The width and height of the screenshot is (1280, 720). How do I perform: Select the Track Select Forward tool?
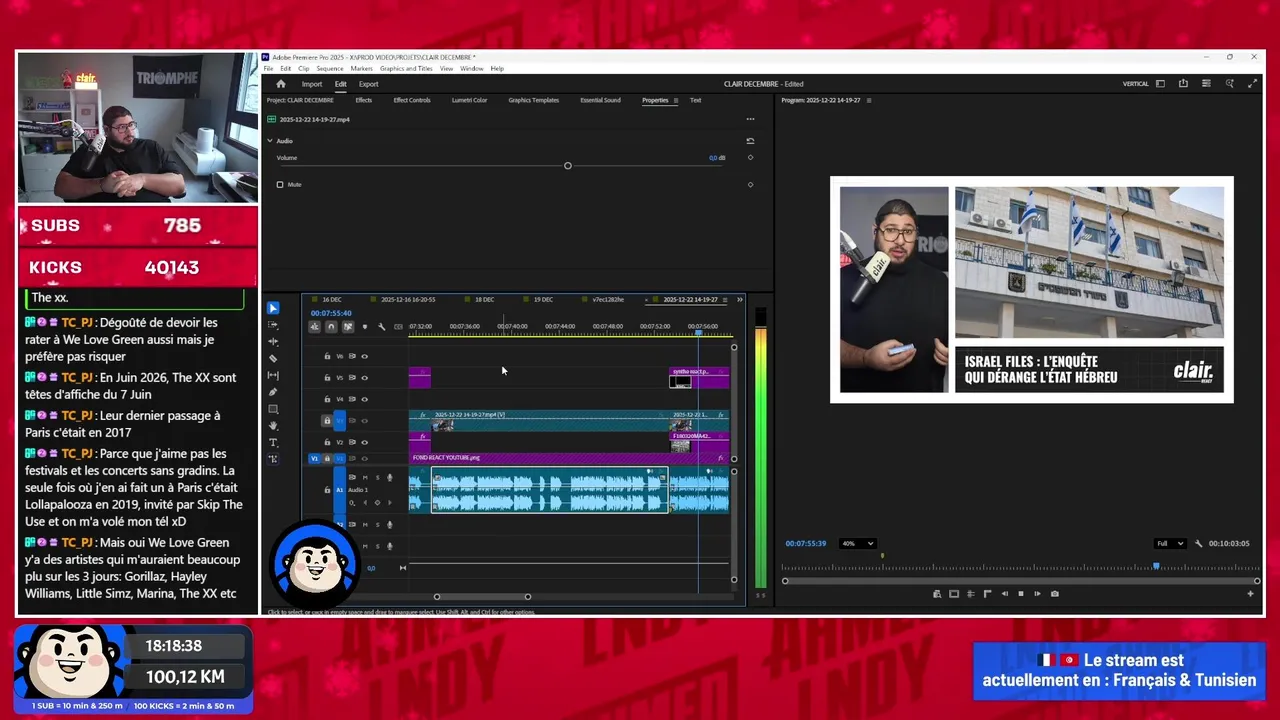[273, 326]
